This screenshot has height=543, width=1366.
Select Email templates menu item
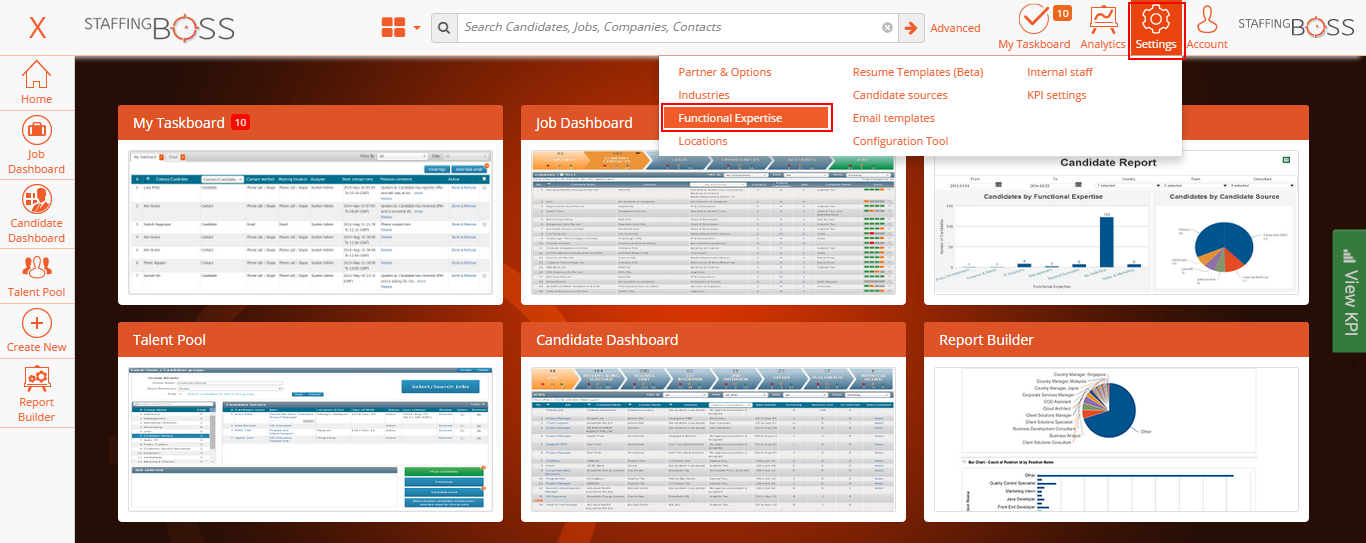(894, 118)
